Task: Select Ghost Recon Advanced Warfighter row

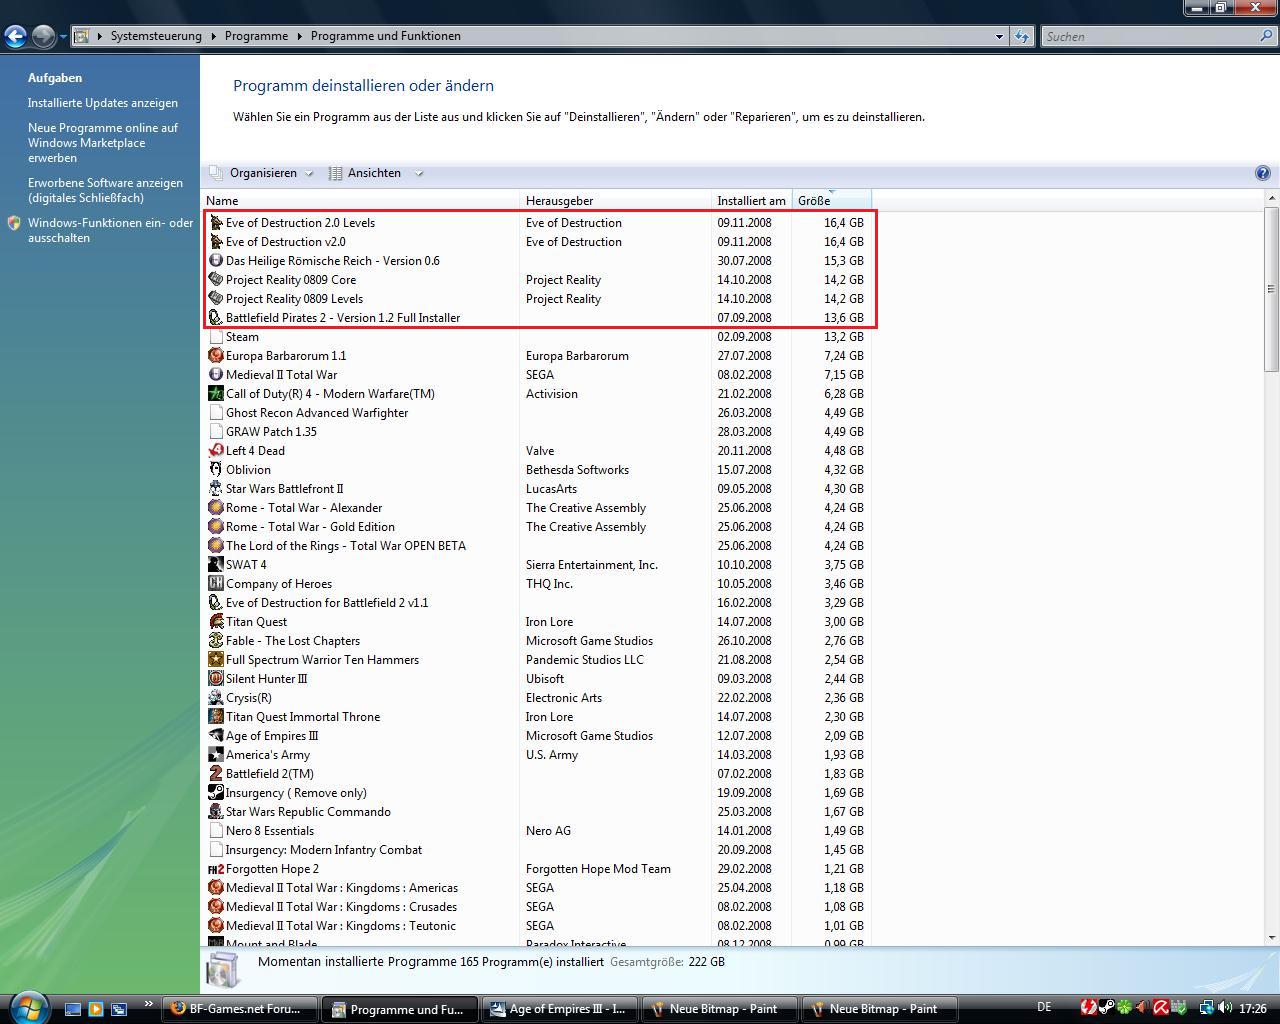Action: (537, 413)
